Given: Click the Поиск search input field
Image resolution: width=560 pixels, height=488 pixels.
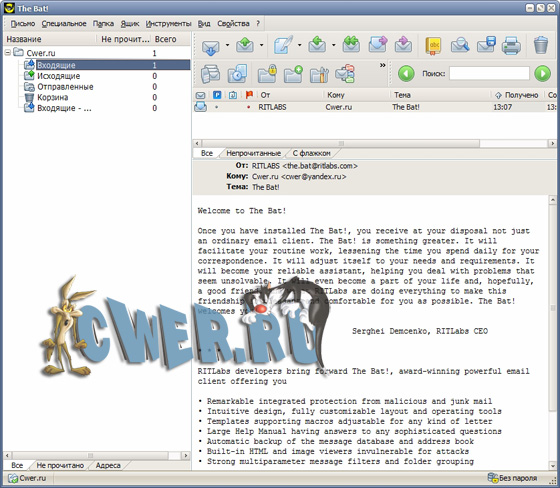Looking at the screenshot, I should 489,74.
